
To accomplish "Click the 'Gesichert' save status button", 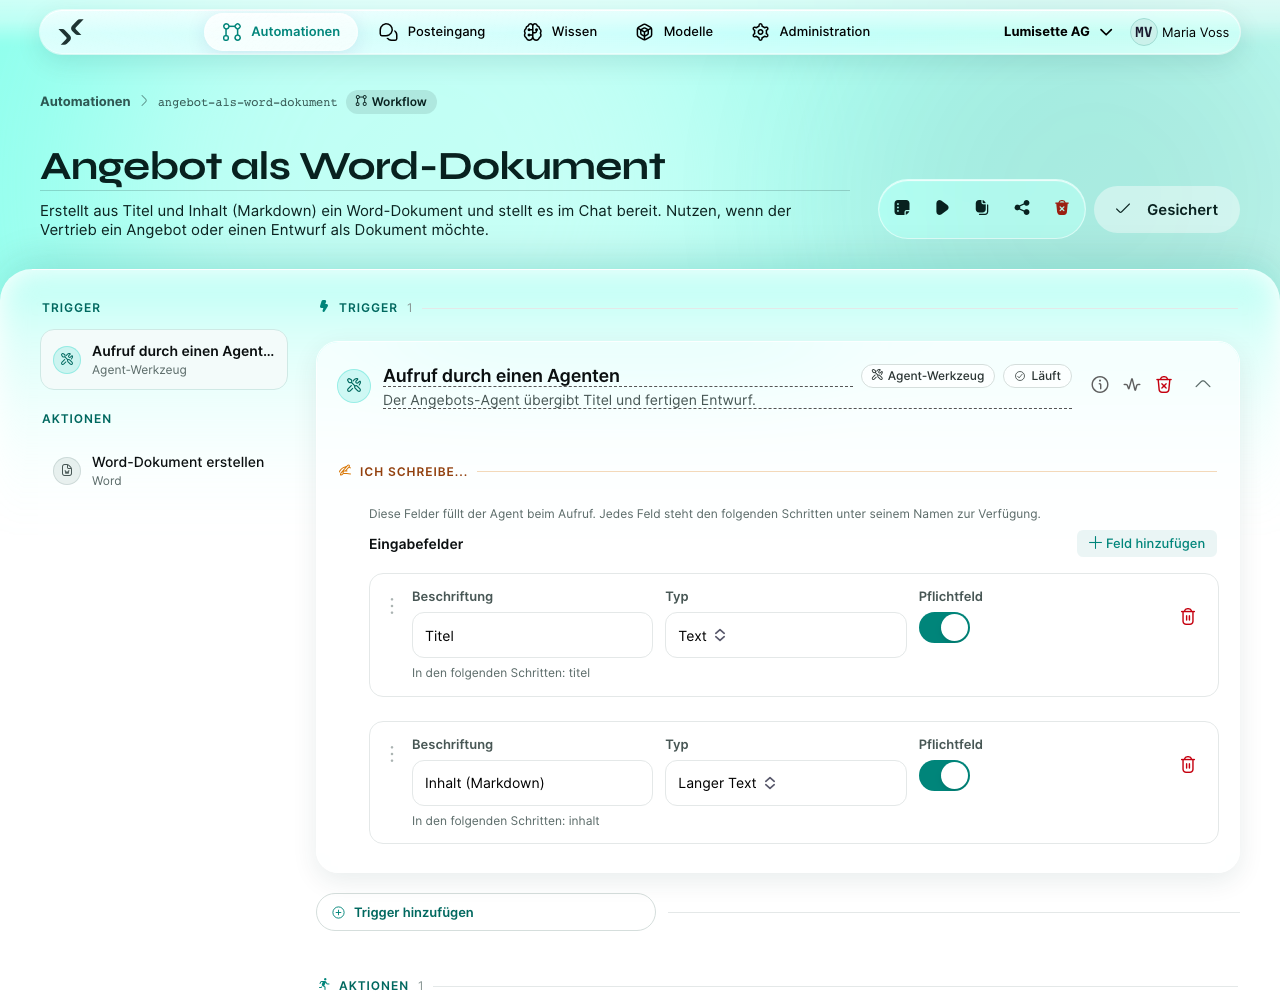I will (1167, 210).
